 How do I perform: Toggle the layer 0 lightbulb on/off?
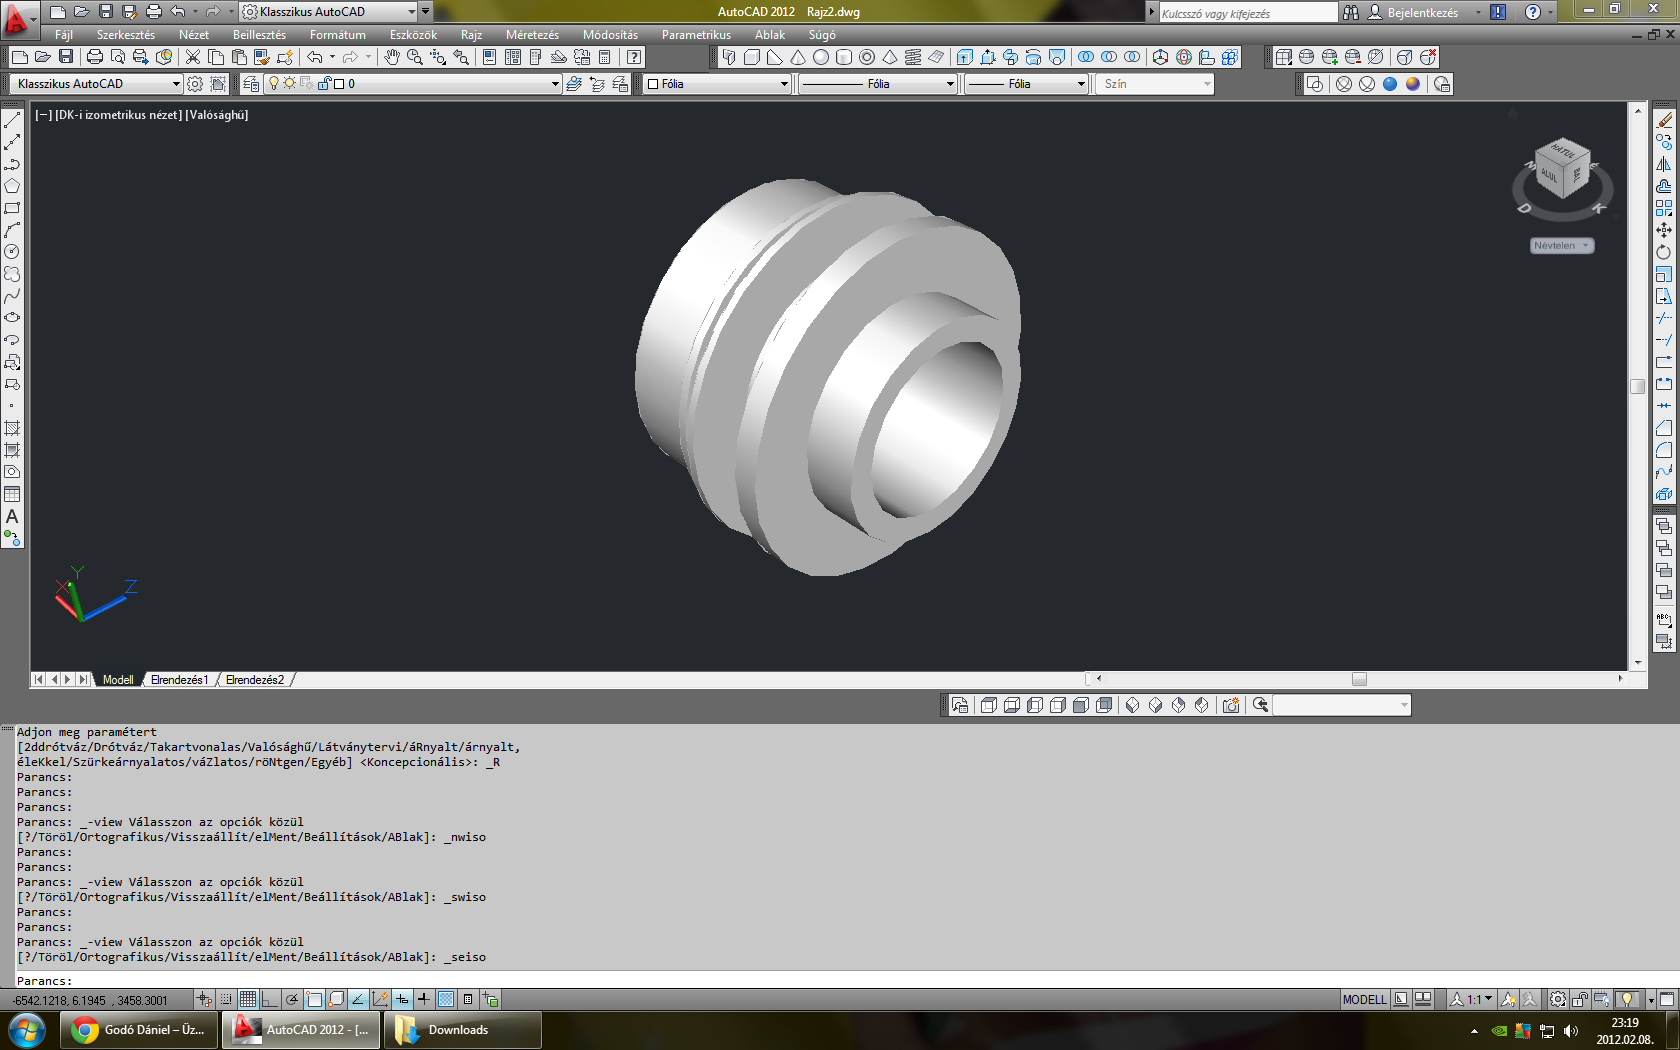[x=273, y=84]
